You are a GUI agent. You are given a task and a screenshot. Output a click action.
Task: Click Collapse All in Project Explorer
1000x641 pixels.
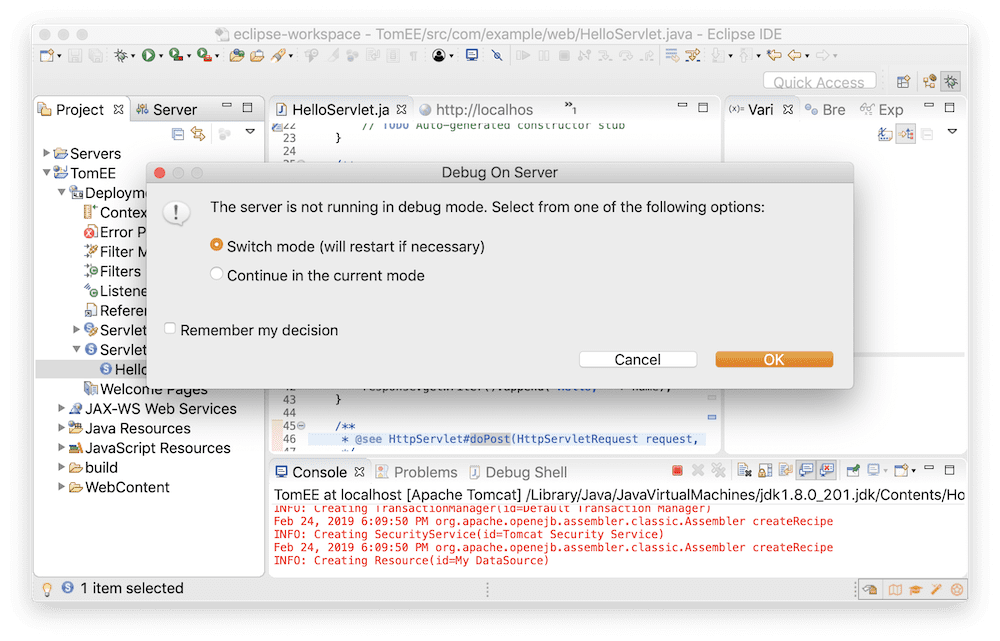[x=178, y=134]
